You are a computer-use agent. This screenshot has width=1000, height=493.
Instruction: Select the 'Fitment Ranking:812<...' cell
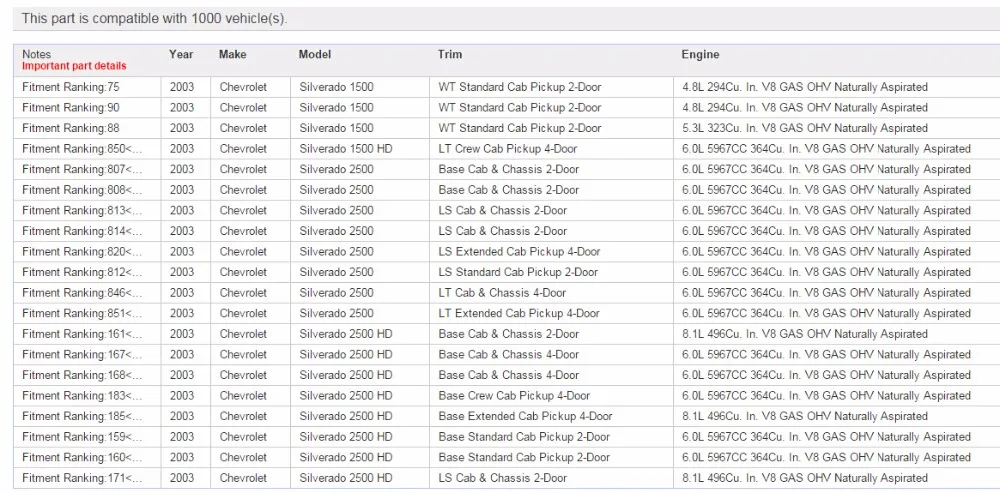(x=87, y=272)
